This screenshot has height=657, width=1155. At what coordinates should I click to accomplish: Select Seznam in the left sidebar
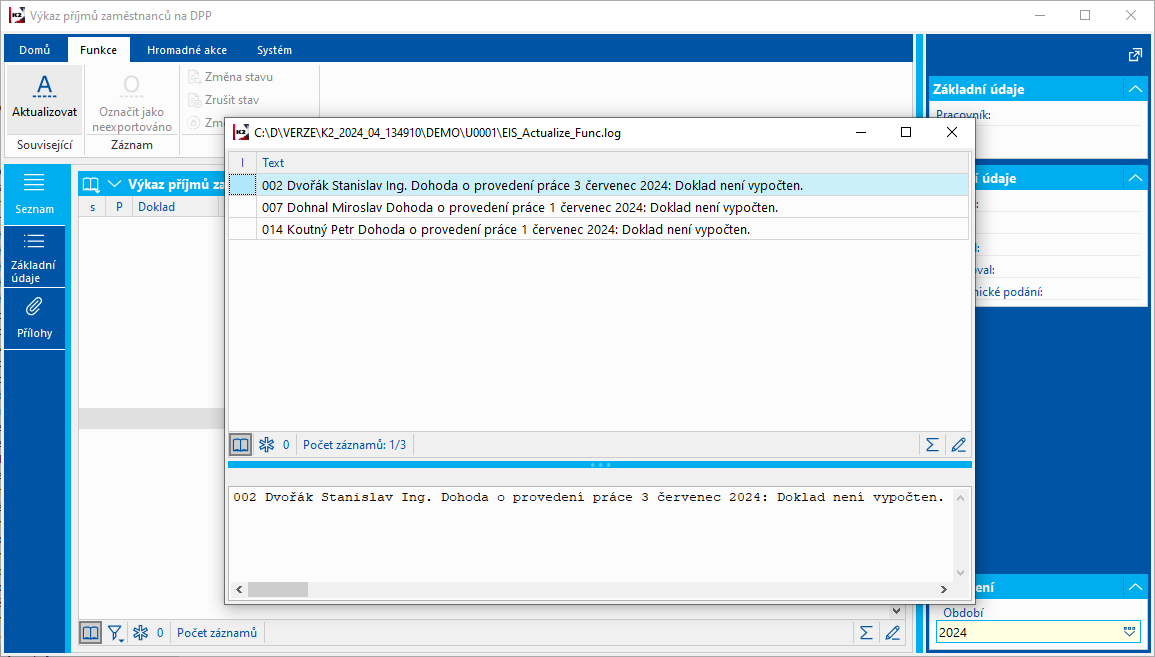35,194
